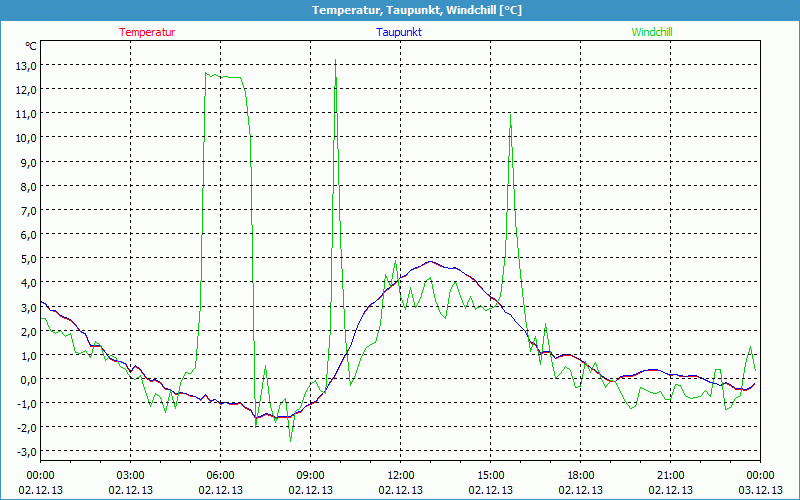Click the 18:00 time axis label
Viewport: 800px width, 500px height.
pos(580,474)
